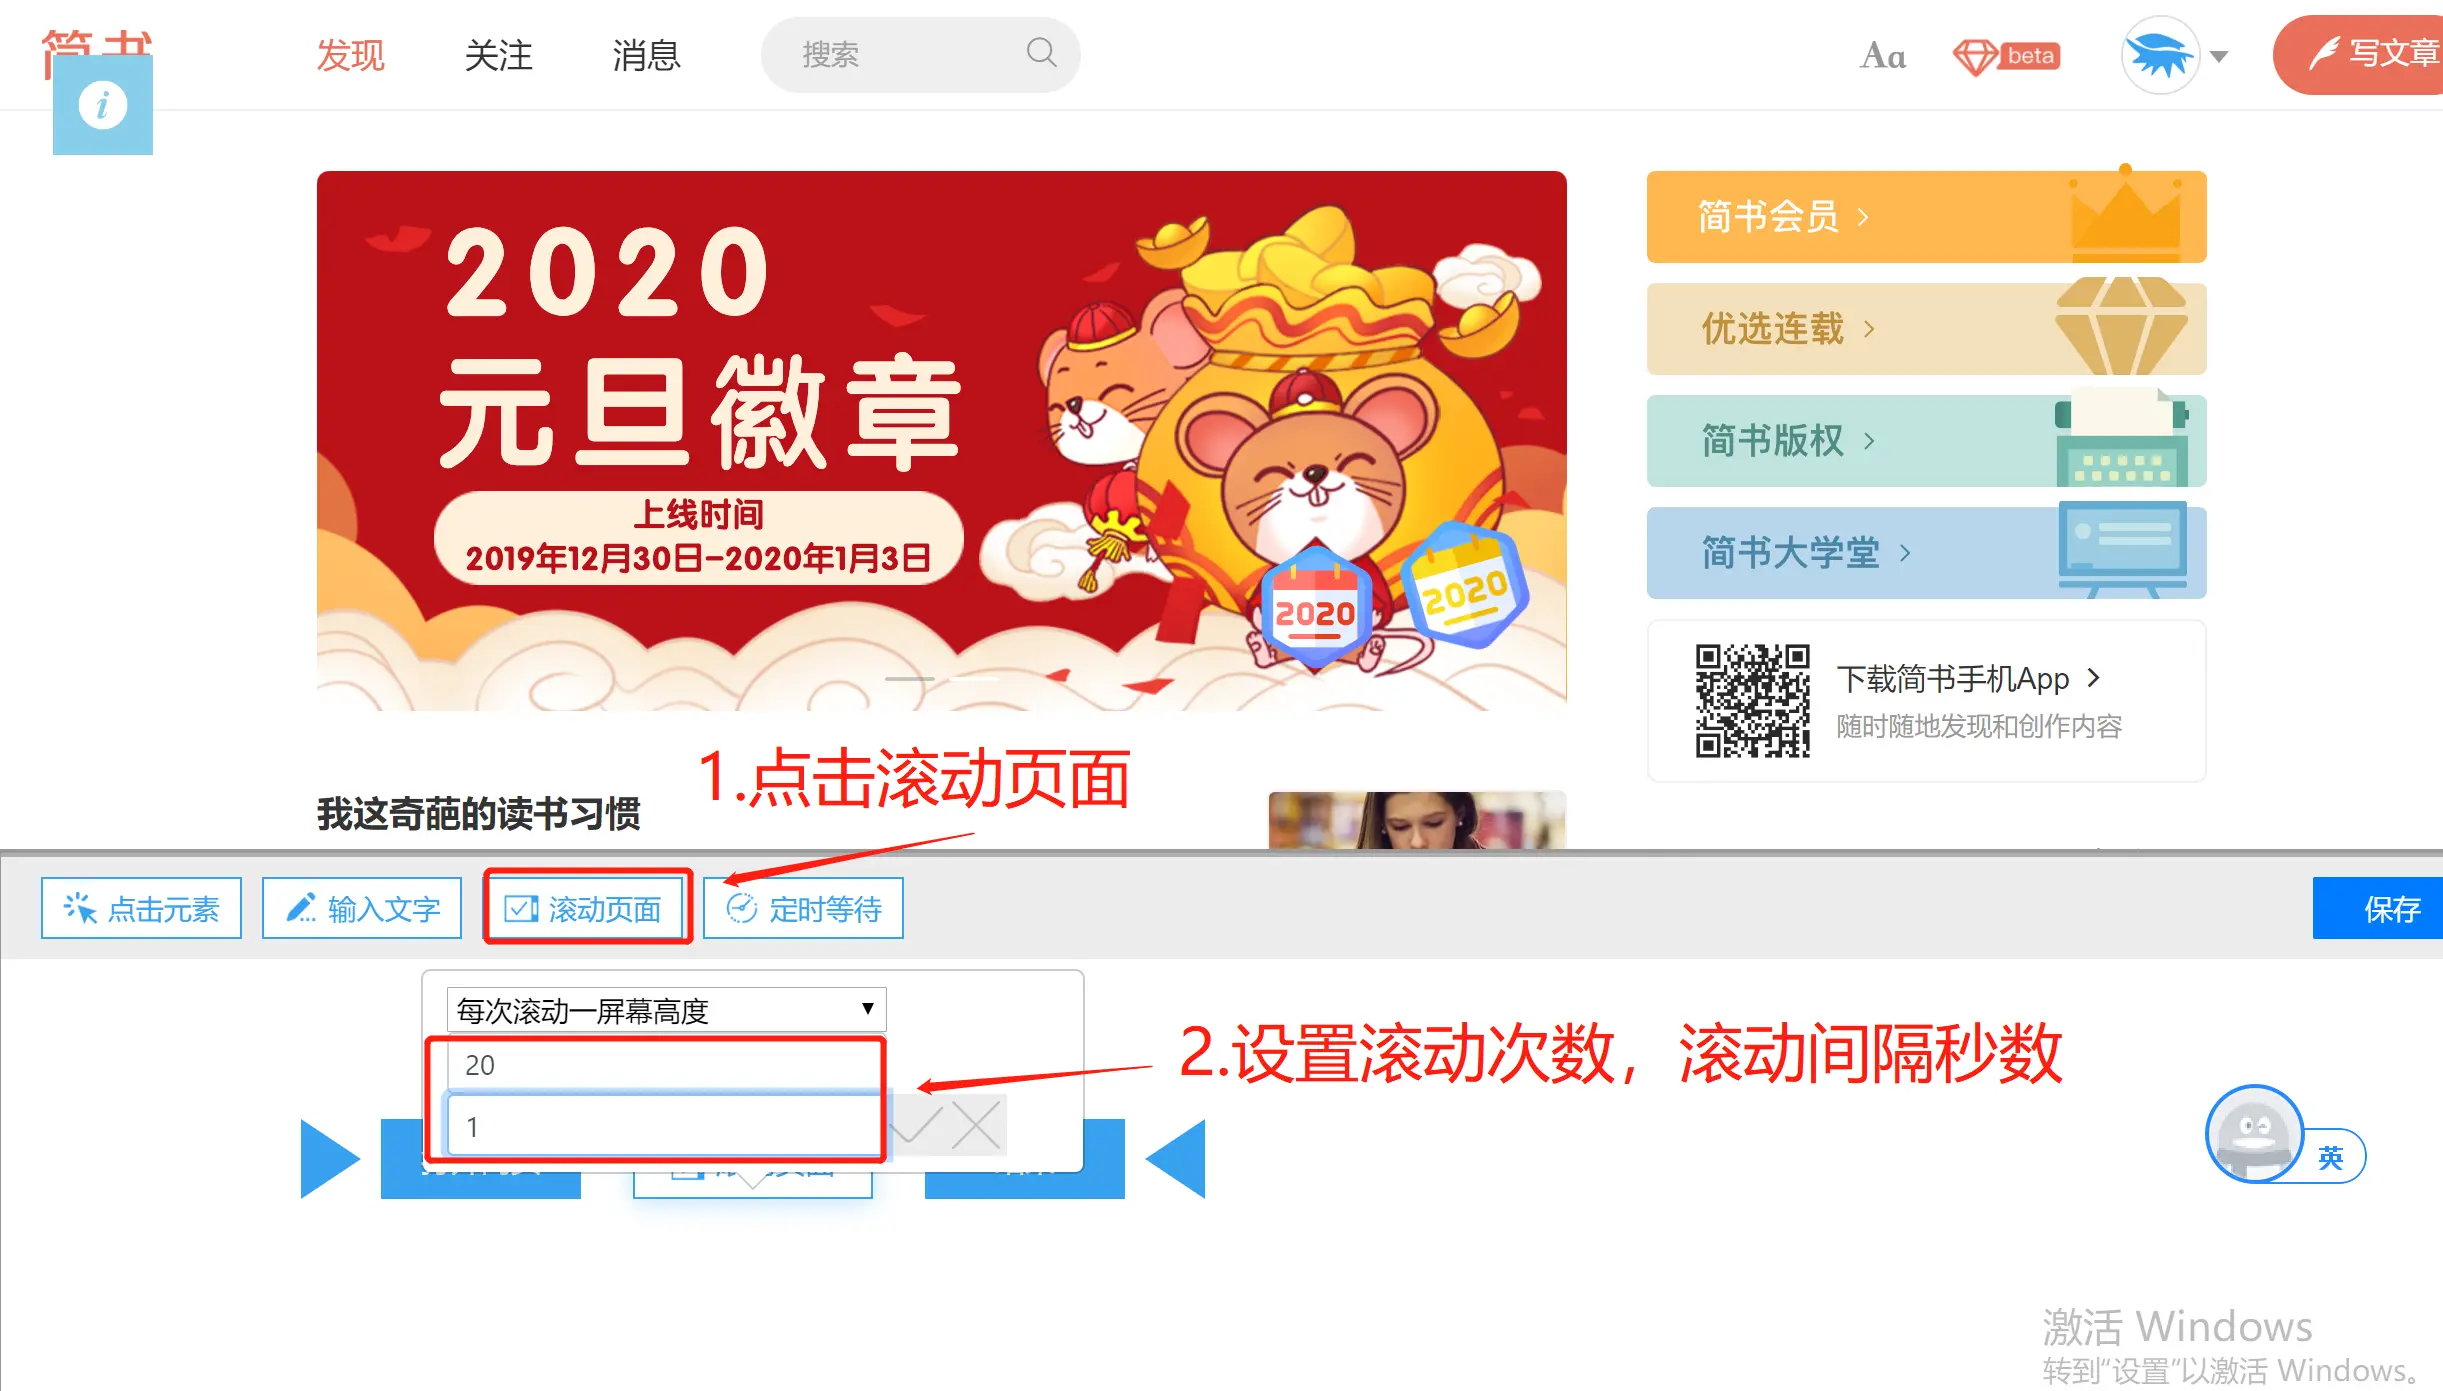Screen dimensions: 2443x1391
Task: Click the 保存 button
Action: click(x=2378, y=908)
